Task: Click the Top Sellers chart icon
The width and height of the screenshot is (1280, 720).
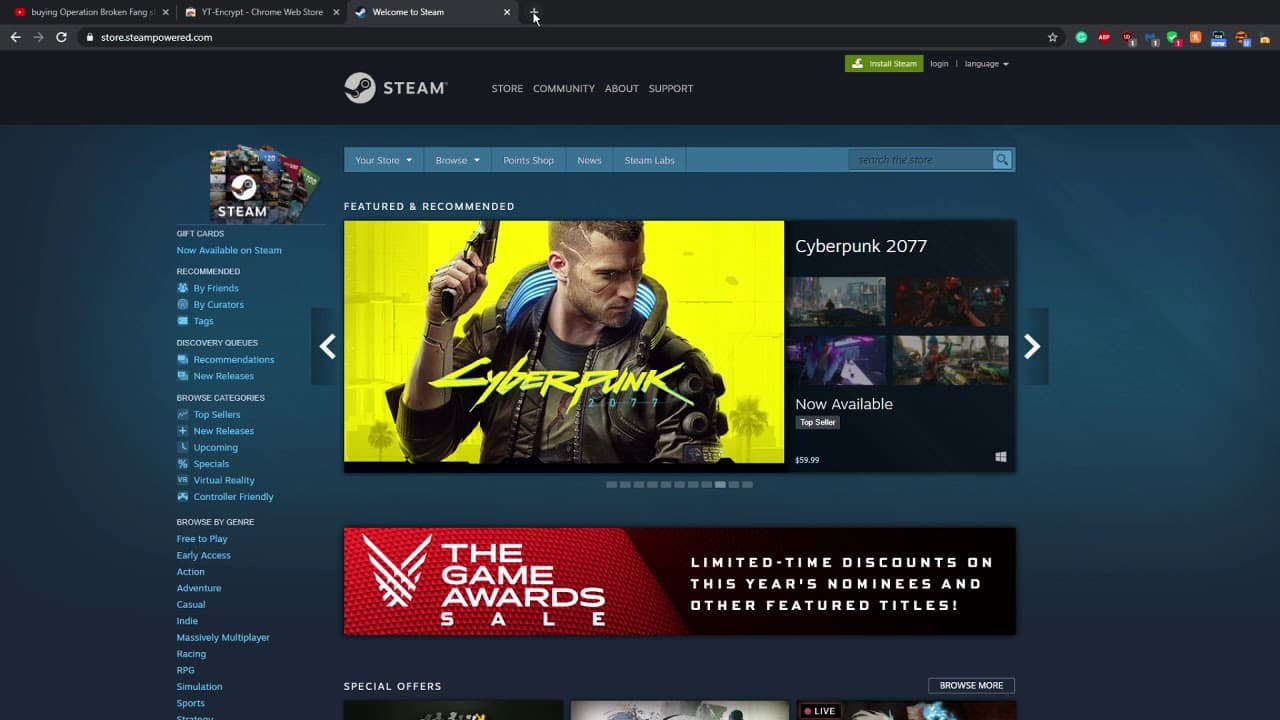Action: [x=182, y=414]
